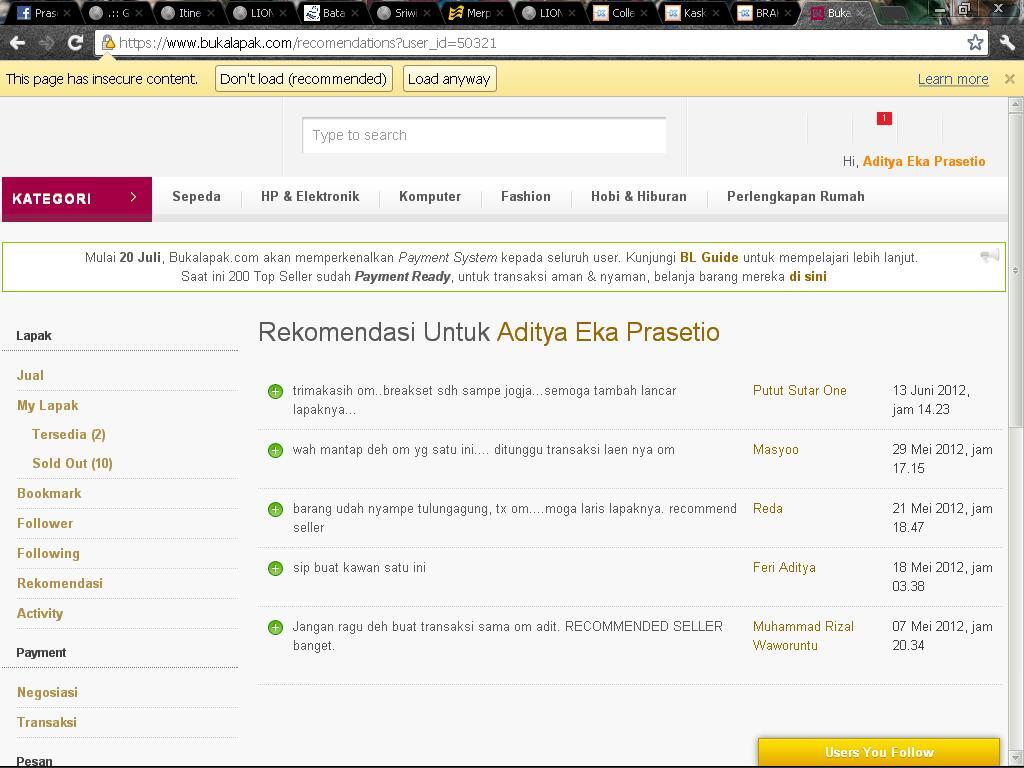This screenshot has width=1024, height=768.
Task: Focus the Type to search field
Action: coord(484,135)
